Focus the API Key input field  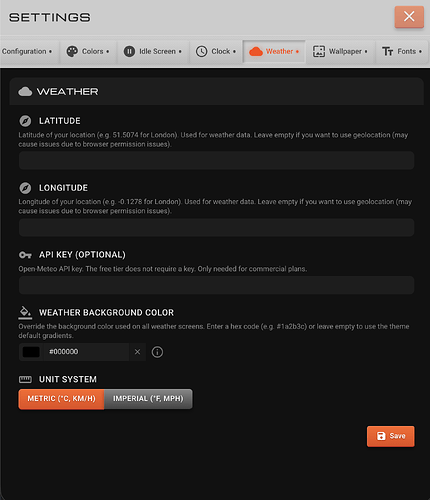pyautogui.click(x=216, y=285)
